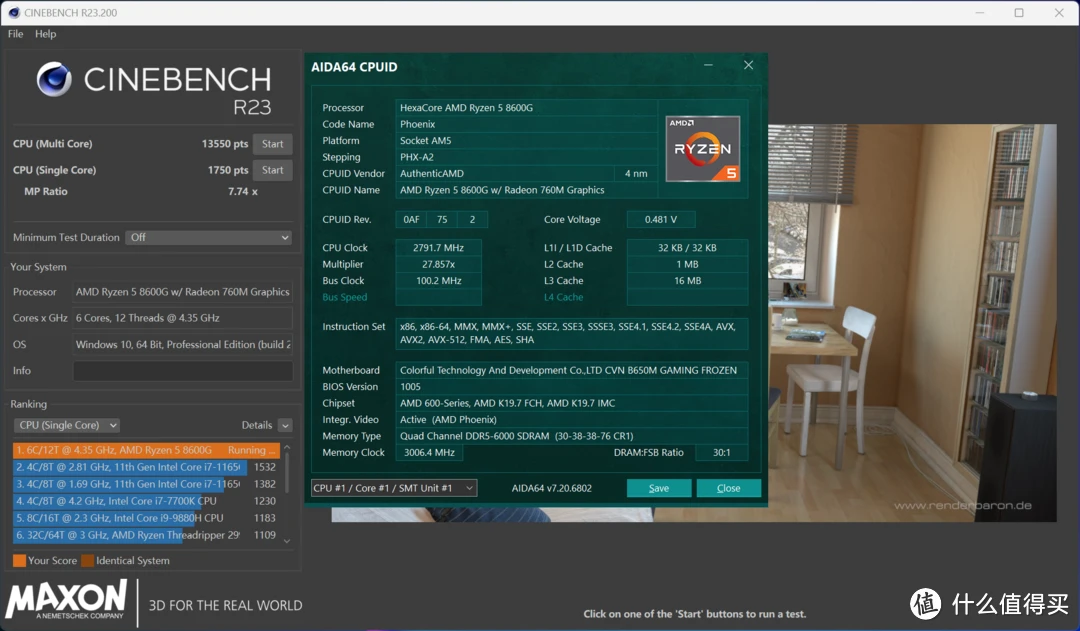Select the AMD Ryzen 5 8600G ranking row
Viewport: 1080px width, 631px height.
click(x=146, y=450)
